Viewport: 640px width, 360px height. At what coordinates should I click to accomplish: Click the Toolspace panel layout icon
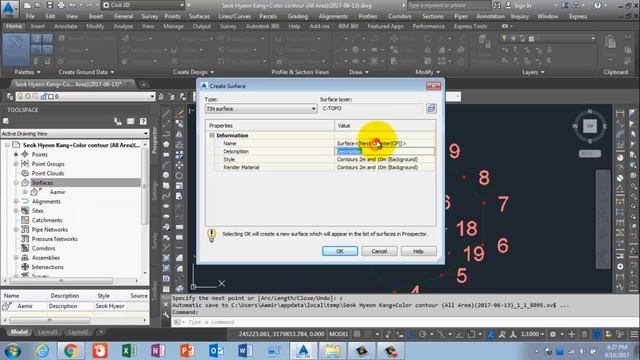click(x=131, y=121)
